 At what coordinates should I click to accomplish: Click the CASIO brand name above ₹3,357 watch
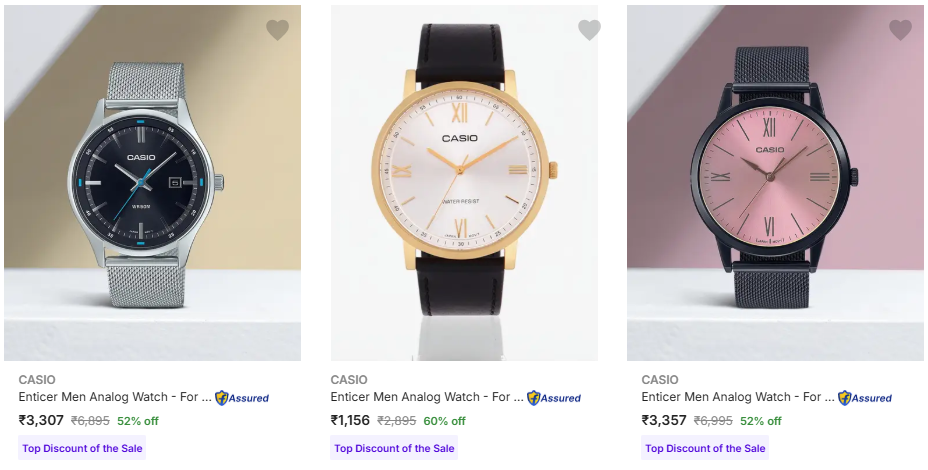coord(660,380)
